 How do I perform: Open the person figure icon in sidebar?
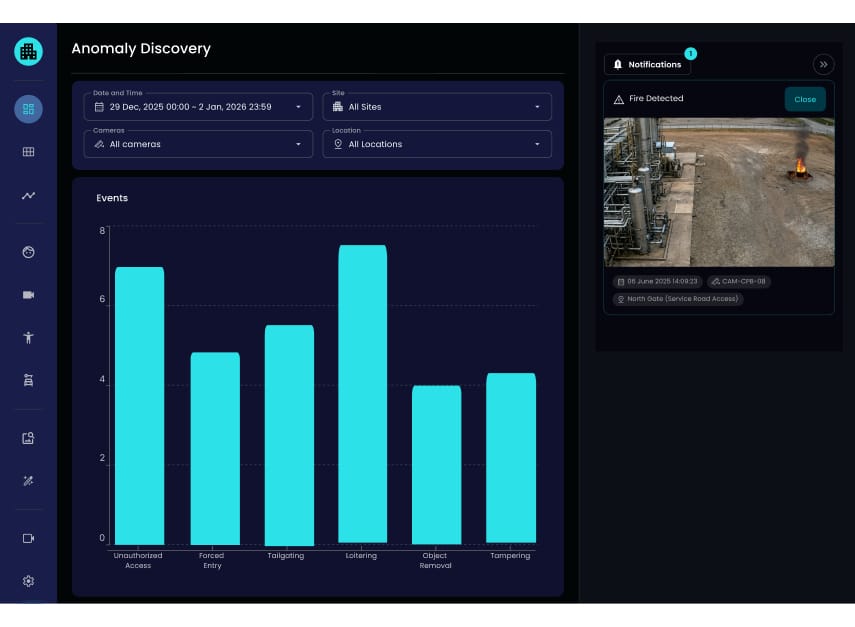pyautogui.click(x=28, y=337)
